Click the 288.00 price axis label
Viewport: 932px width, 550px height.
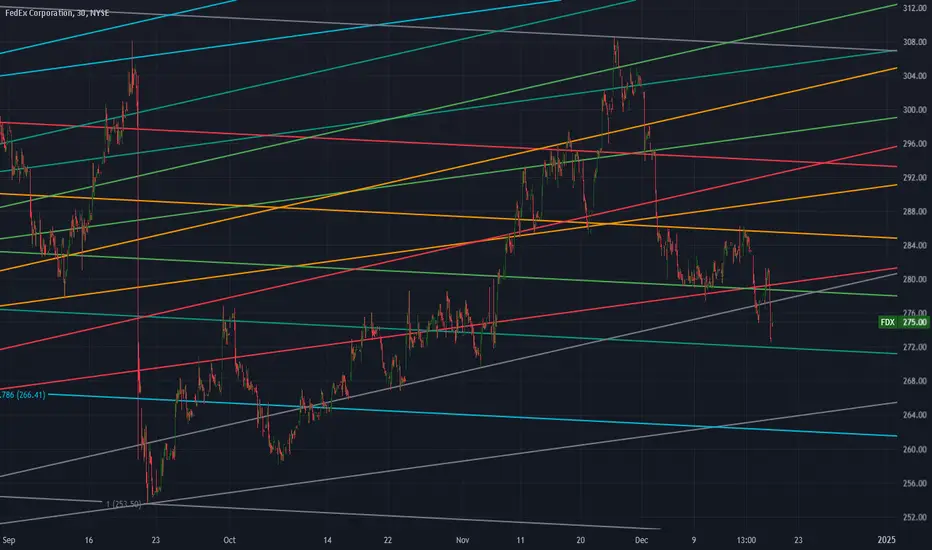click(x=915, y=212)
